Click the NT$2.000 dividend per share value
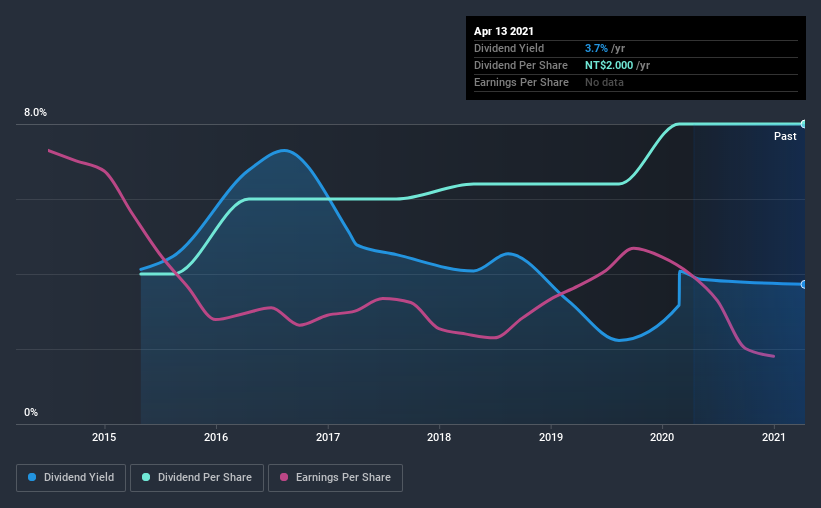 tap(609, 65)
